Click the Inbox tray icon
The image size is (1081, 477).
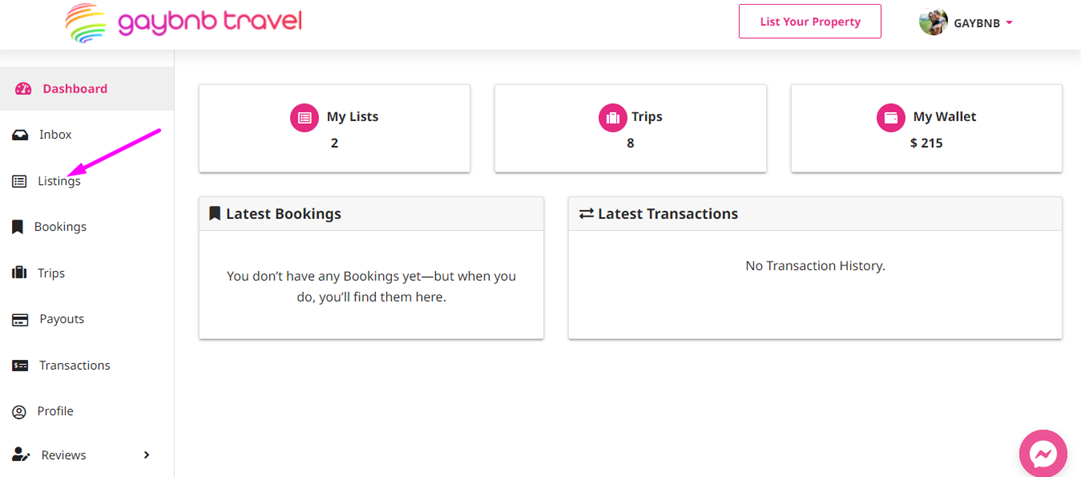pyautogui.click(x=20, y=135)
